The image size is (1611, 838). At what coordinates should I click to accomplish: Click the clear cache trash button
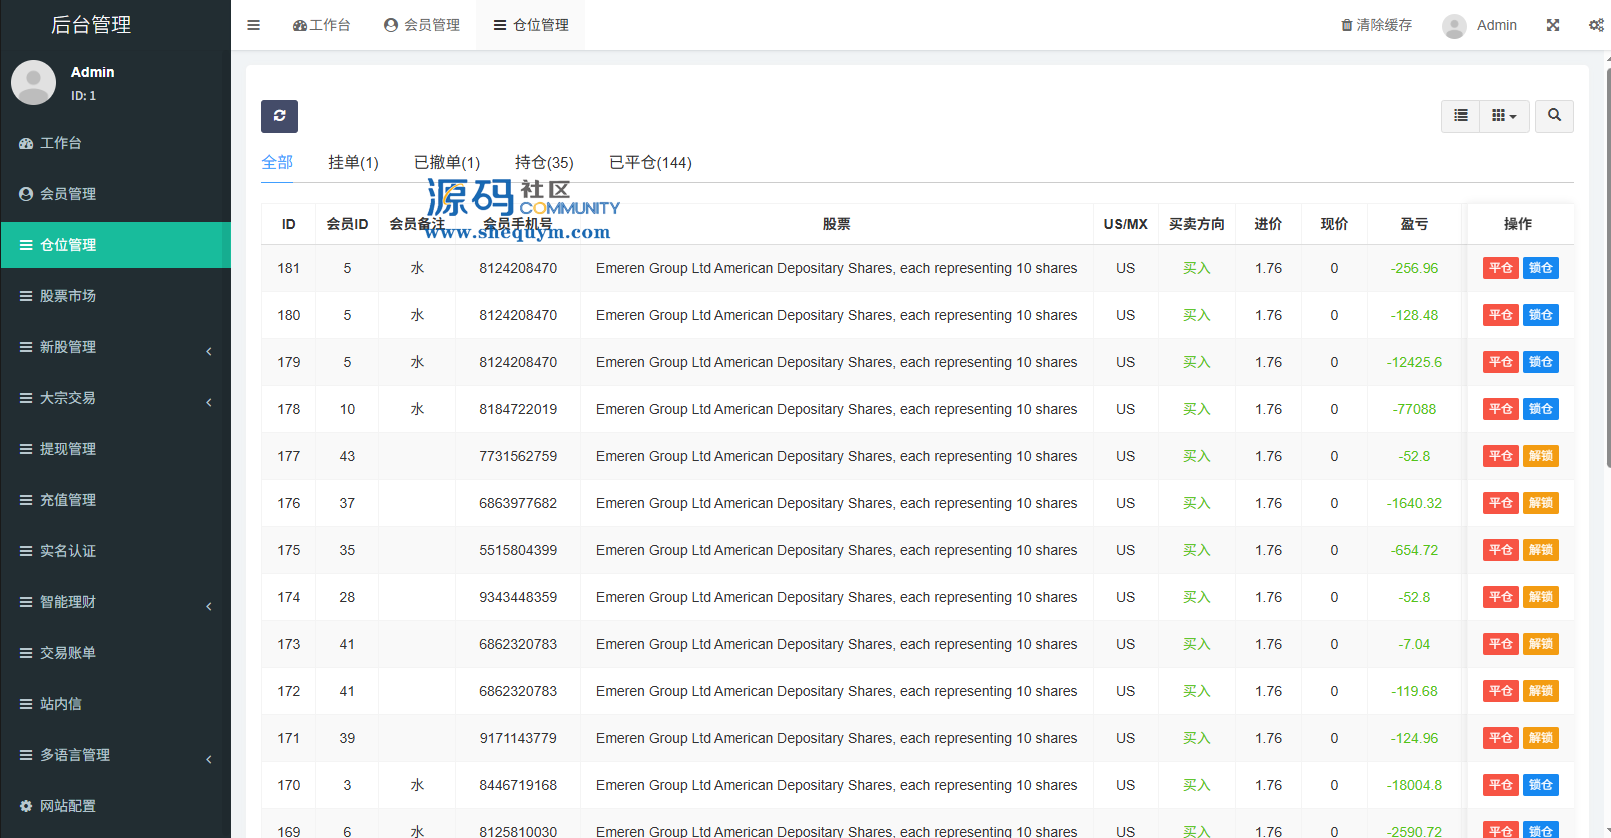[x=1376, y=25]
